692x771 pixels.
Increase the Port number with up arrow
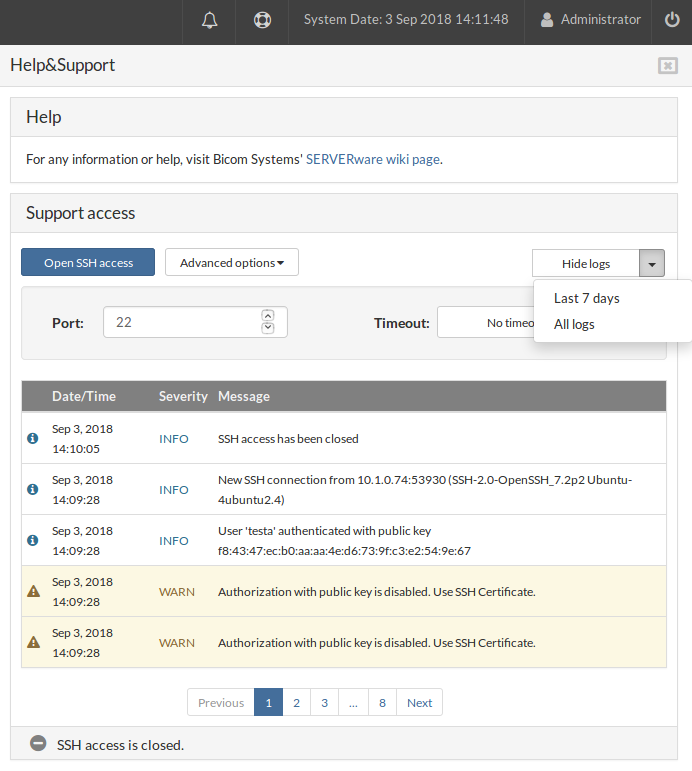click(267, 316)
